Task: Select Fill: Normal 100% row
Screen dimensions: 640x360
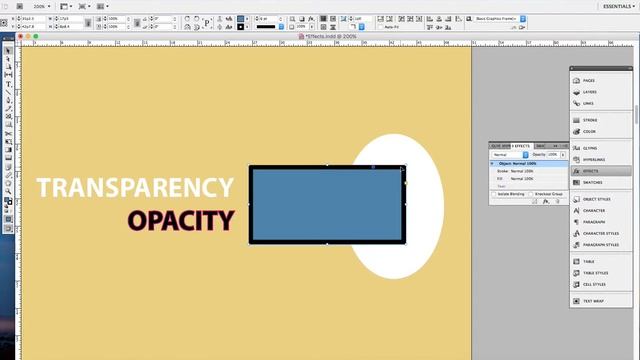Action: tap(529, 179)
